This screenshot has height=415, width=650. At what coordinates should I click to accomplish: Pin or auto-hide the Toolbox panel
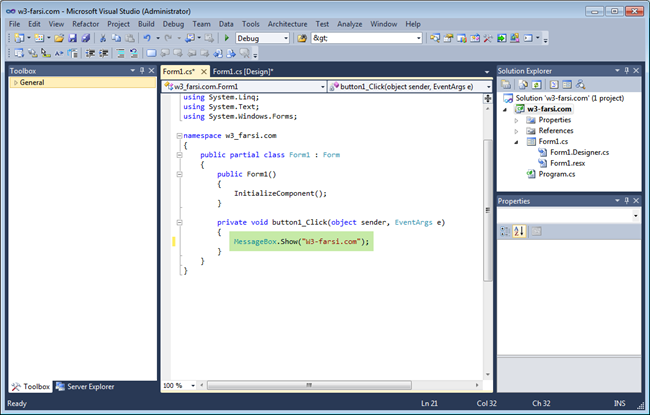(142, 70)
